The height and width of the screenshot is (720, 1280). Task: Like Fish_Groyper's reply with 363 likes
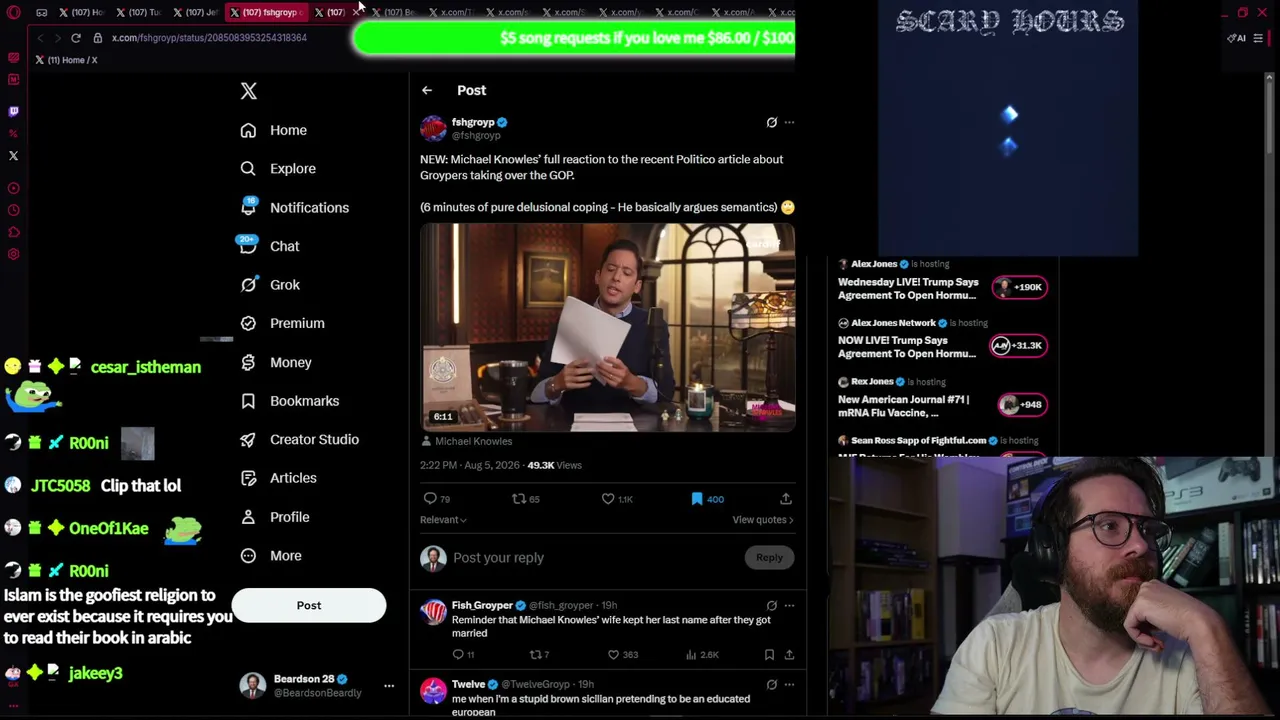click(x=623, y=655)
